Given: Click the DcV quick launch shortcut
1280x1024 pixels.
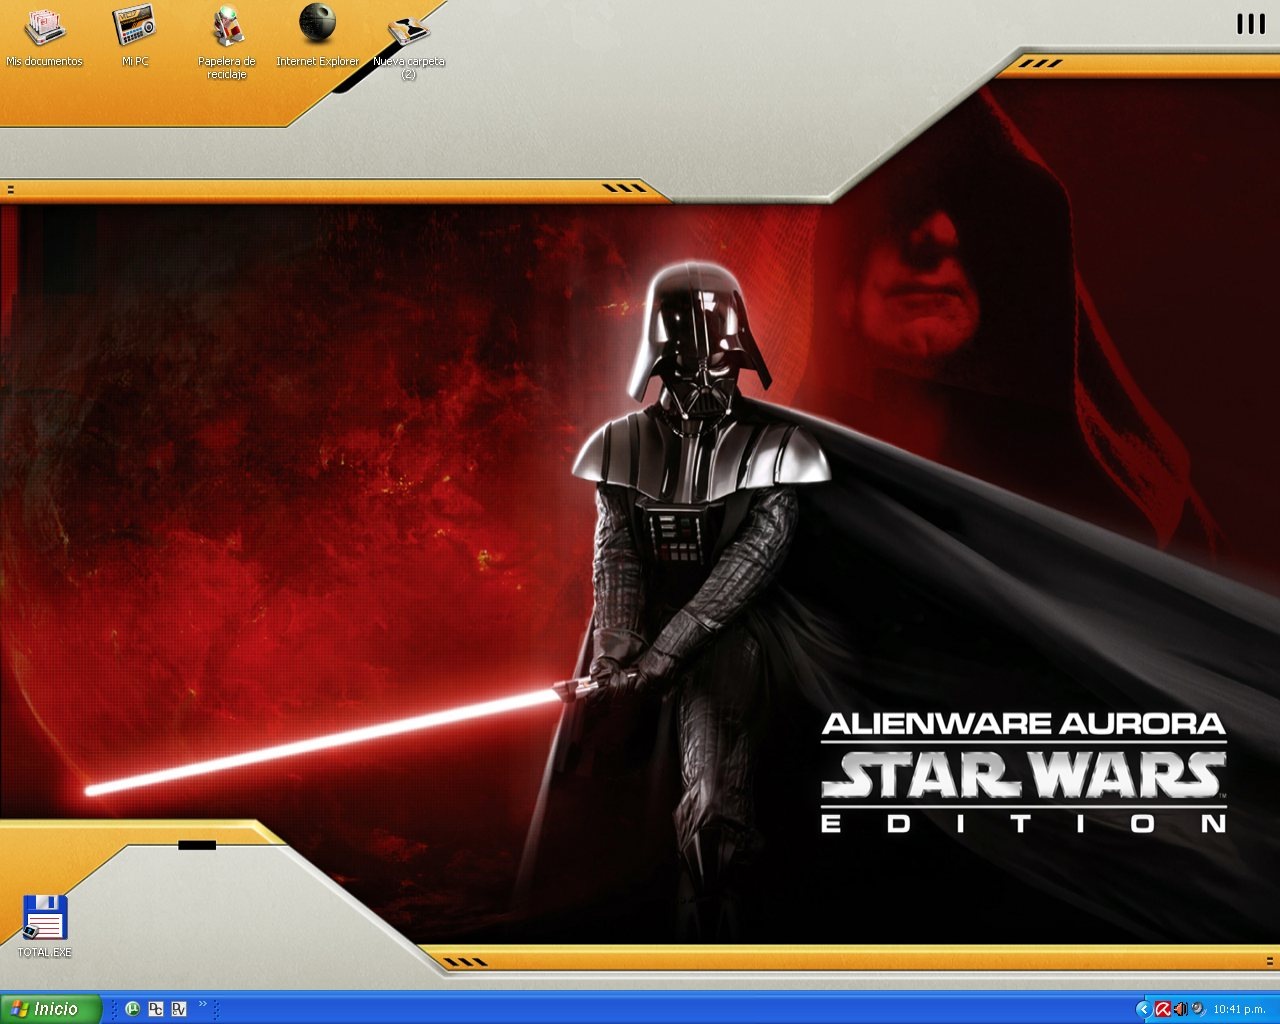Looking at the screenshot, I should pos(180,1009).
